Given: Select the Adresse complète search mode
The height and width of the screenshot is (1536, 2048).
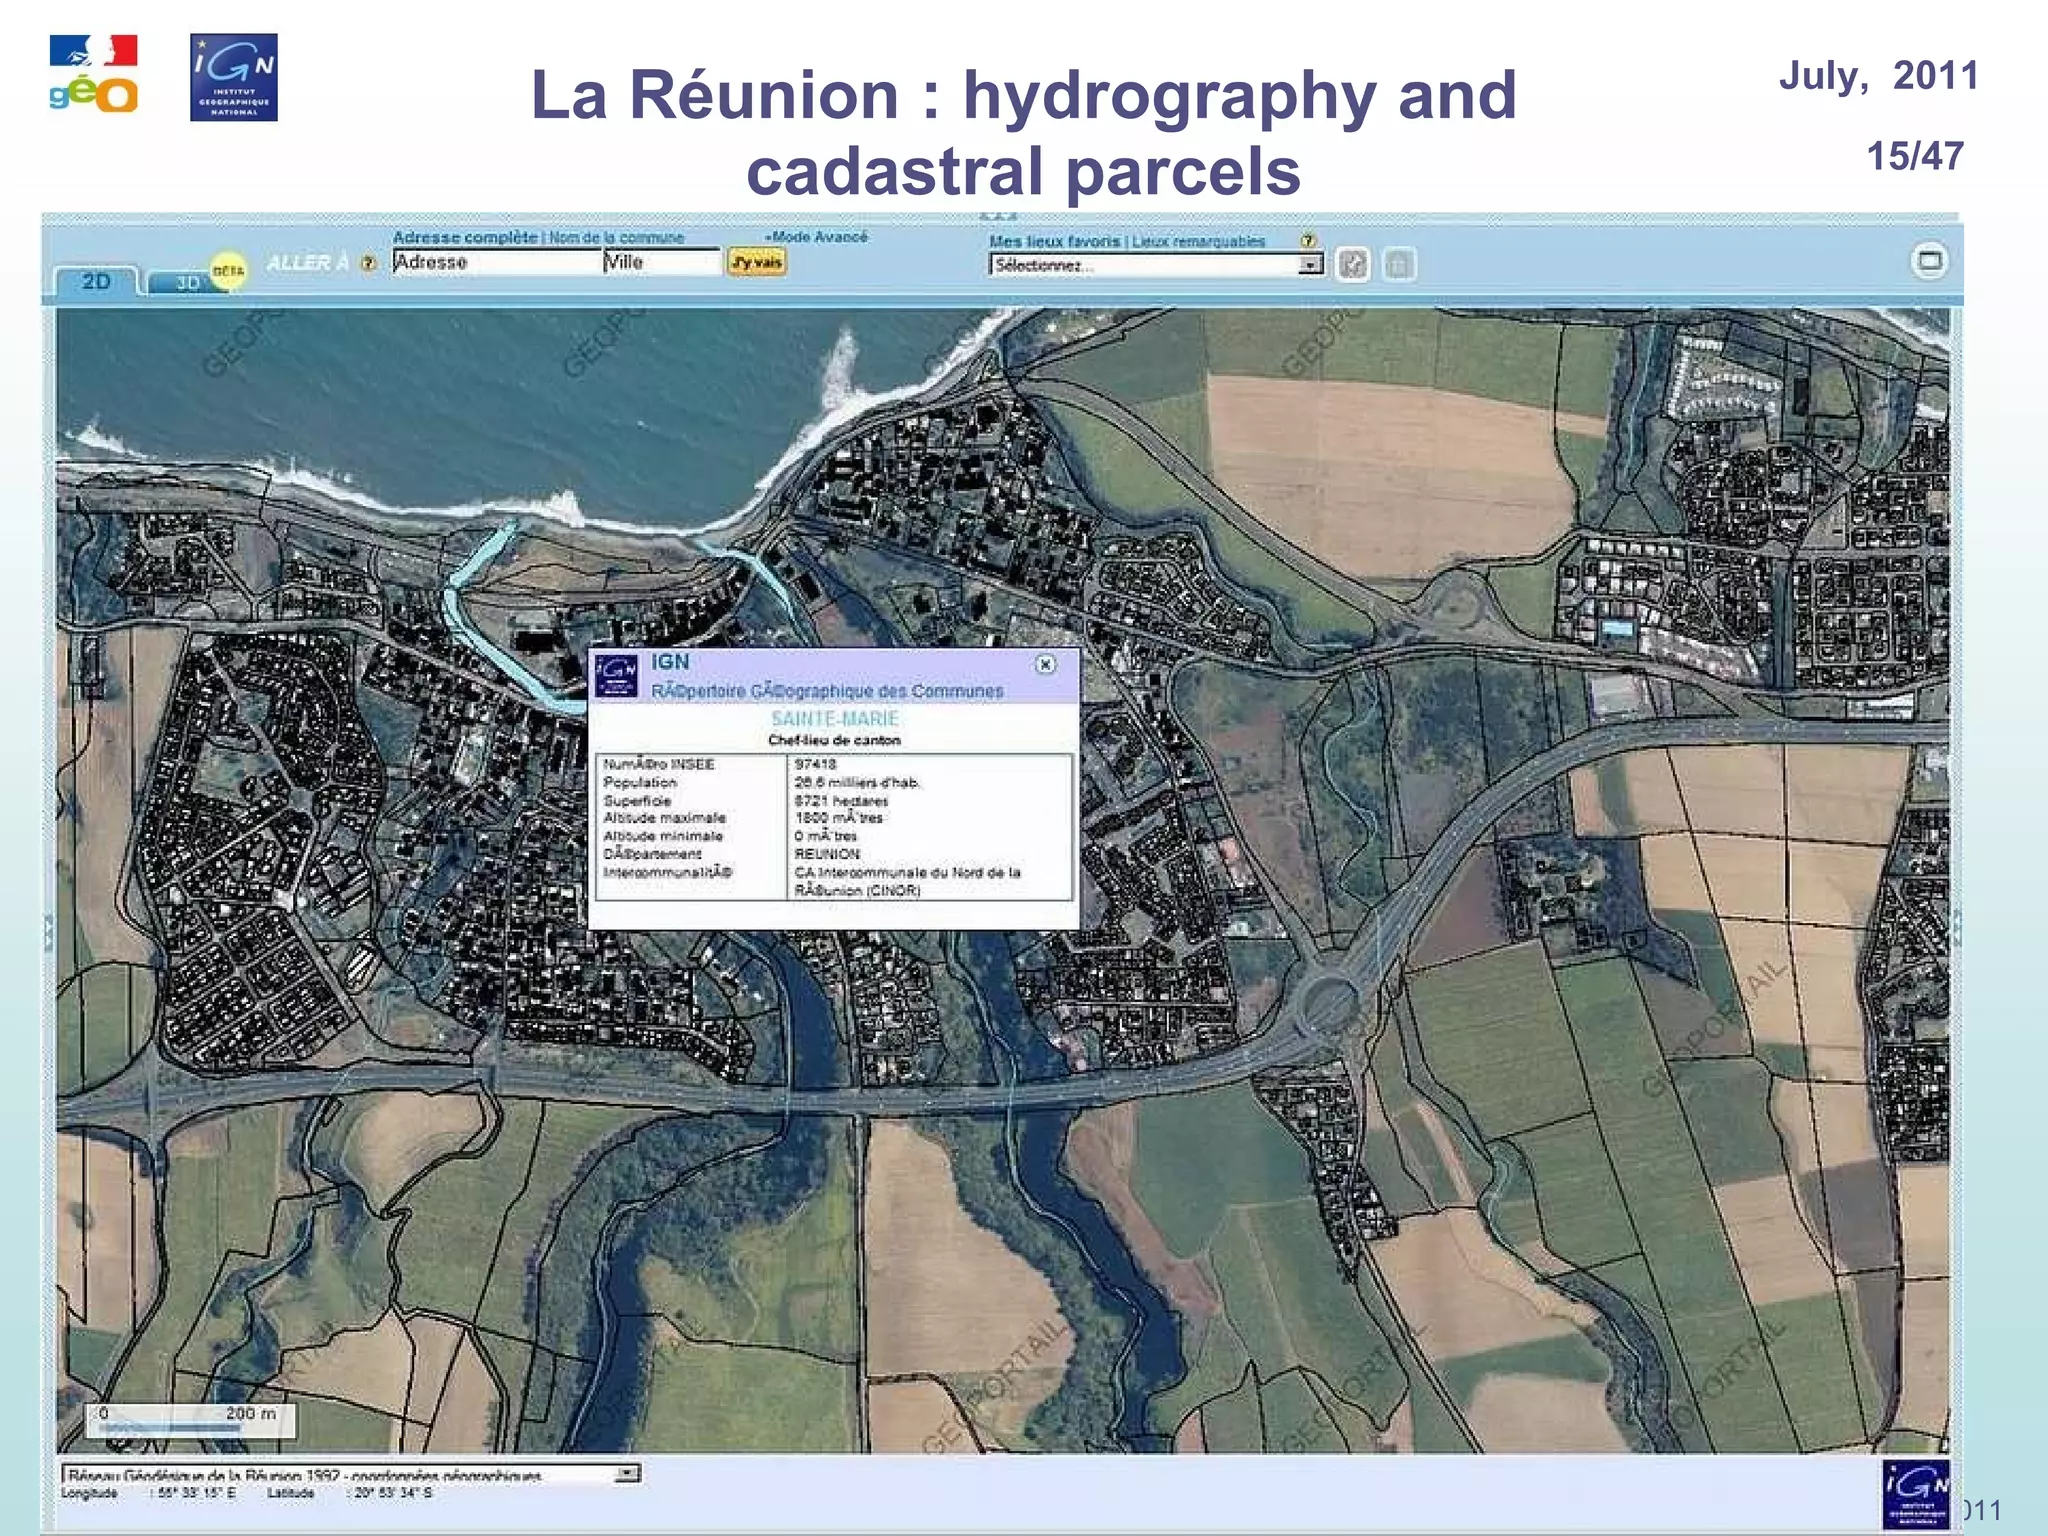Looking at the screenshot, I should coord(465,237).
